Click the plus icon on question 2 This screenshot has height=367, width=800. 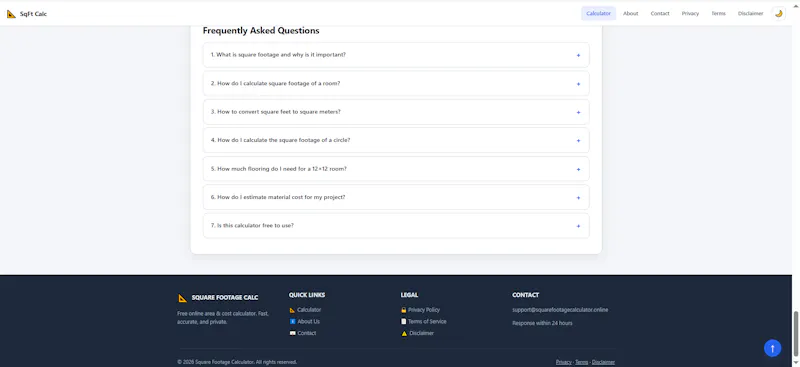[x=578, y=84]
